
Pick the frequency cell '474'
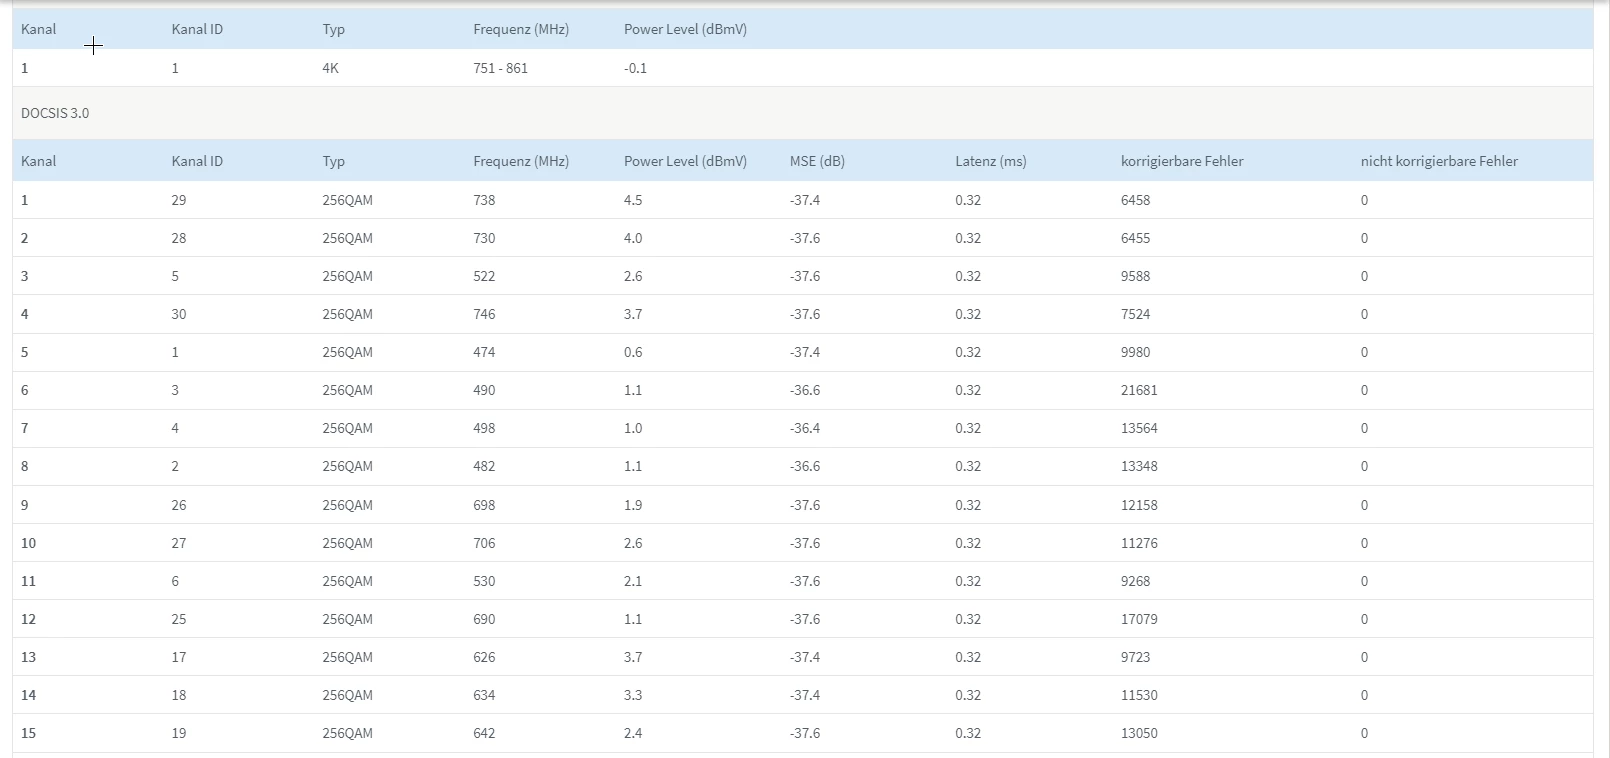[484, 352]
